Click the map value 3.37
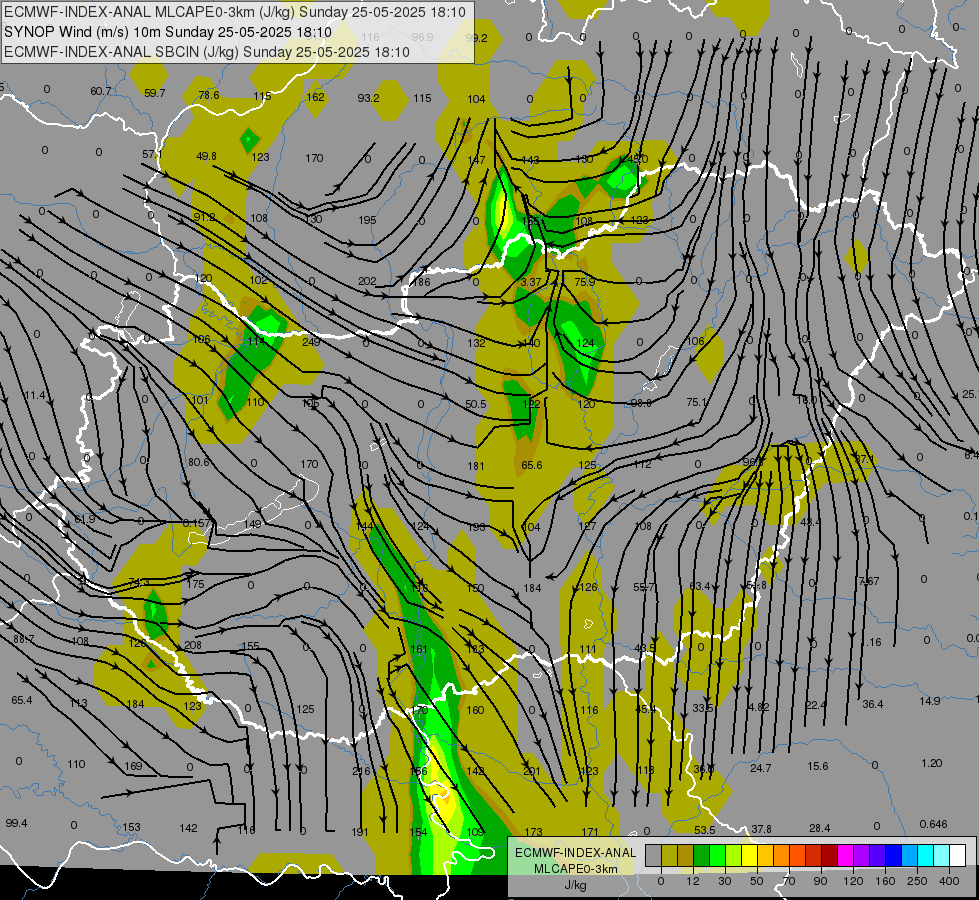Image resolution: width=979 pixels, height=900 pixels. point(531,282)
